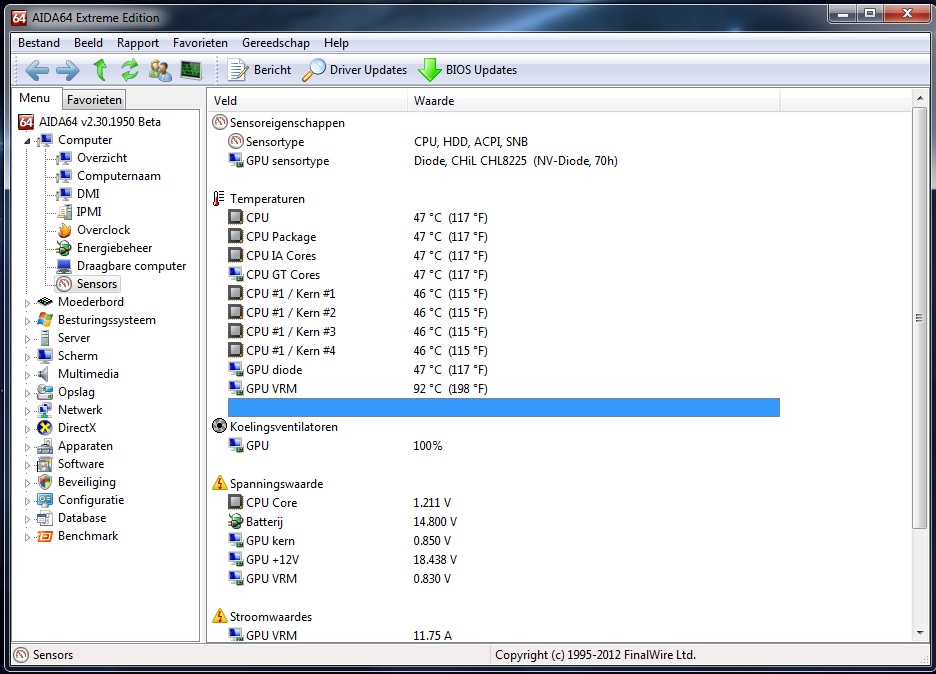Click the BIOS Updates green arrow icon
936x674 pixels.
tap(430, 70)
